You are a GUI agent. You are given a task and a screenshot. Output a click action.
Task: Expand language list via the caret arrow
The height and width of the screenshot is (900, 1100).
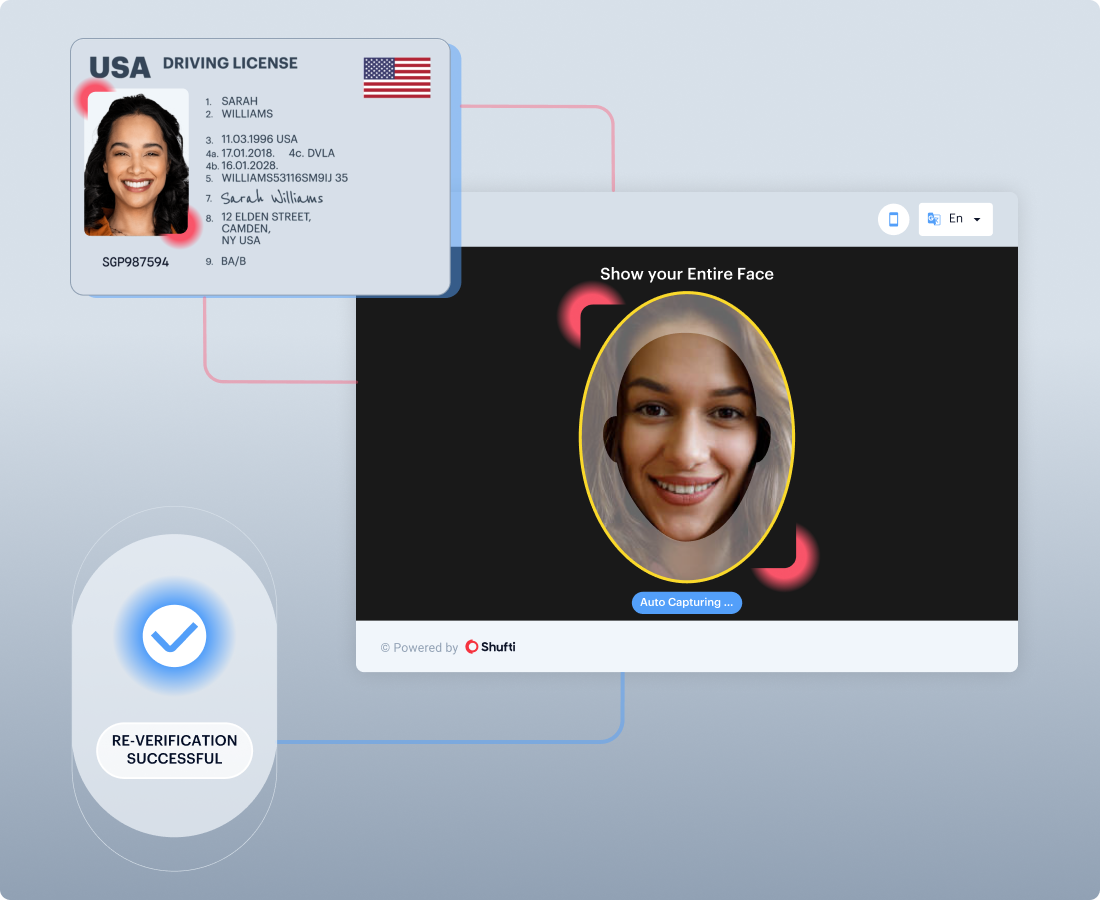click(976, 220)
